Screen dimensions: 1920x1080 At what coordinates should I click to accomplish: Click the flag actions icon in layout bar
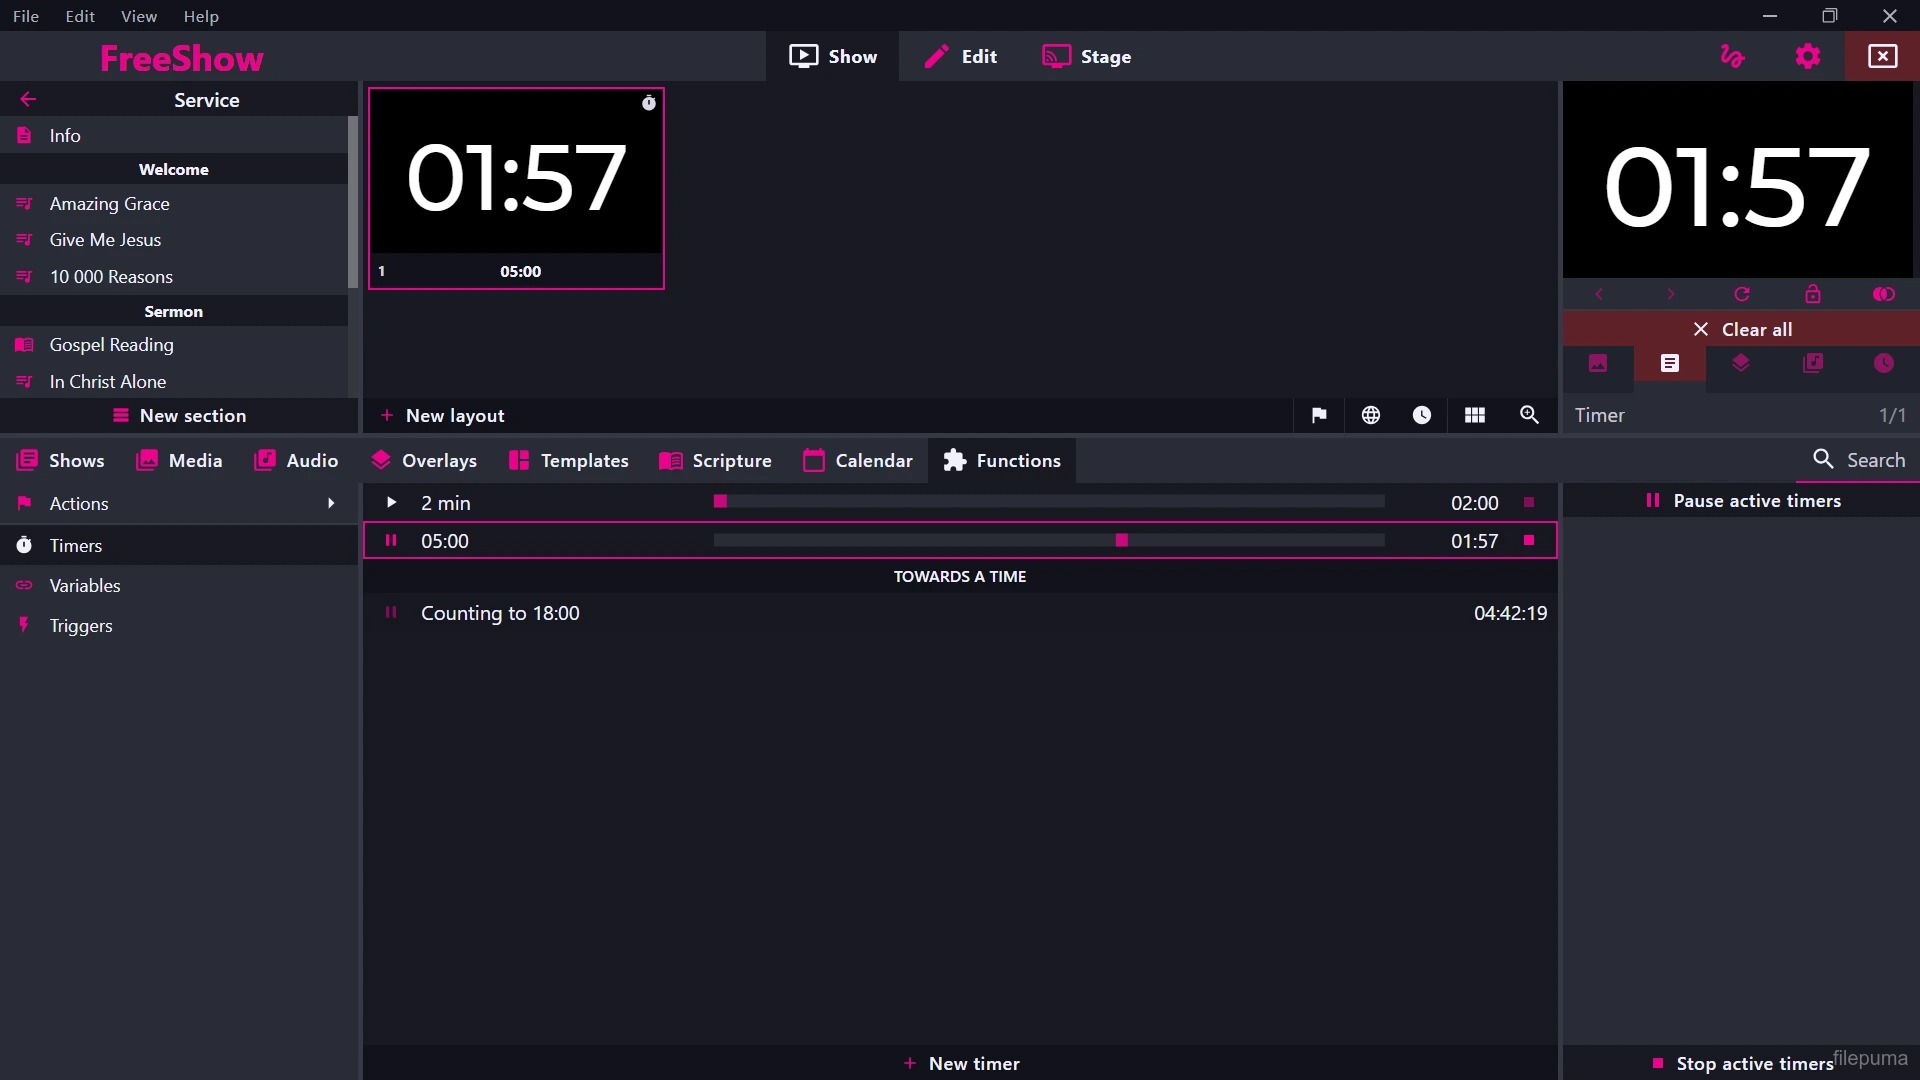[x=1319, y=415]
